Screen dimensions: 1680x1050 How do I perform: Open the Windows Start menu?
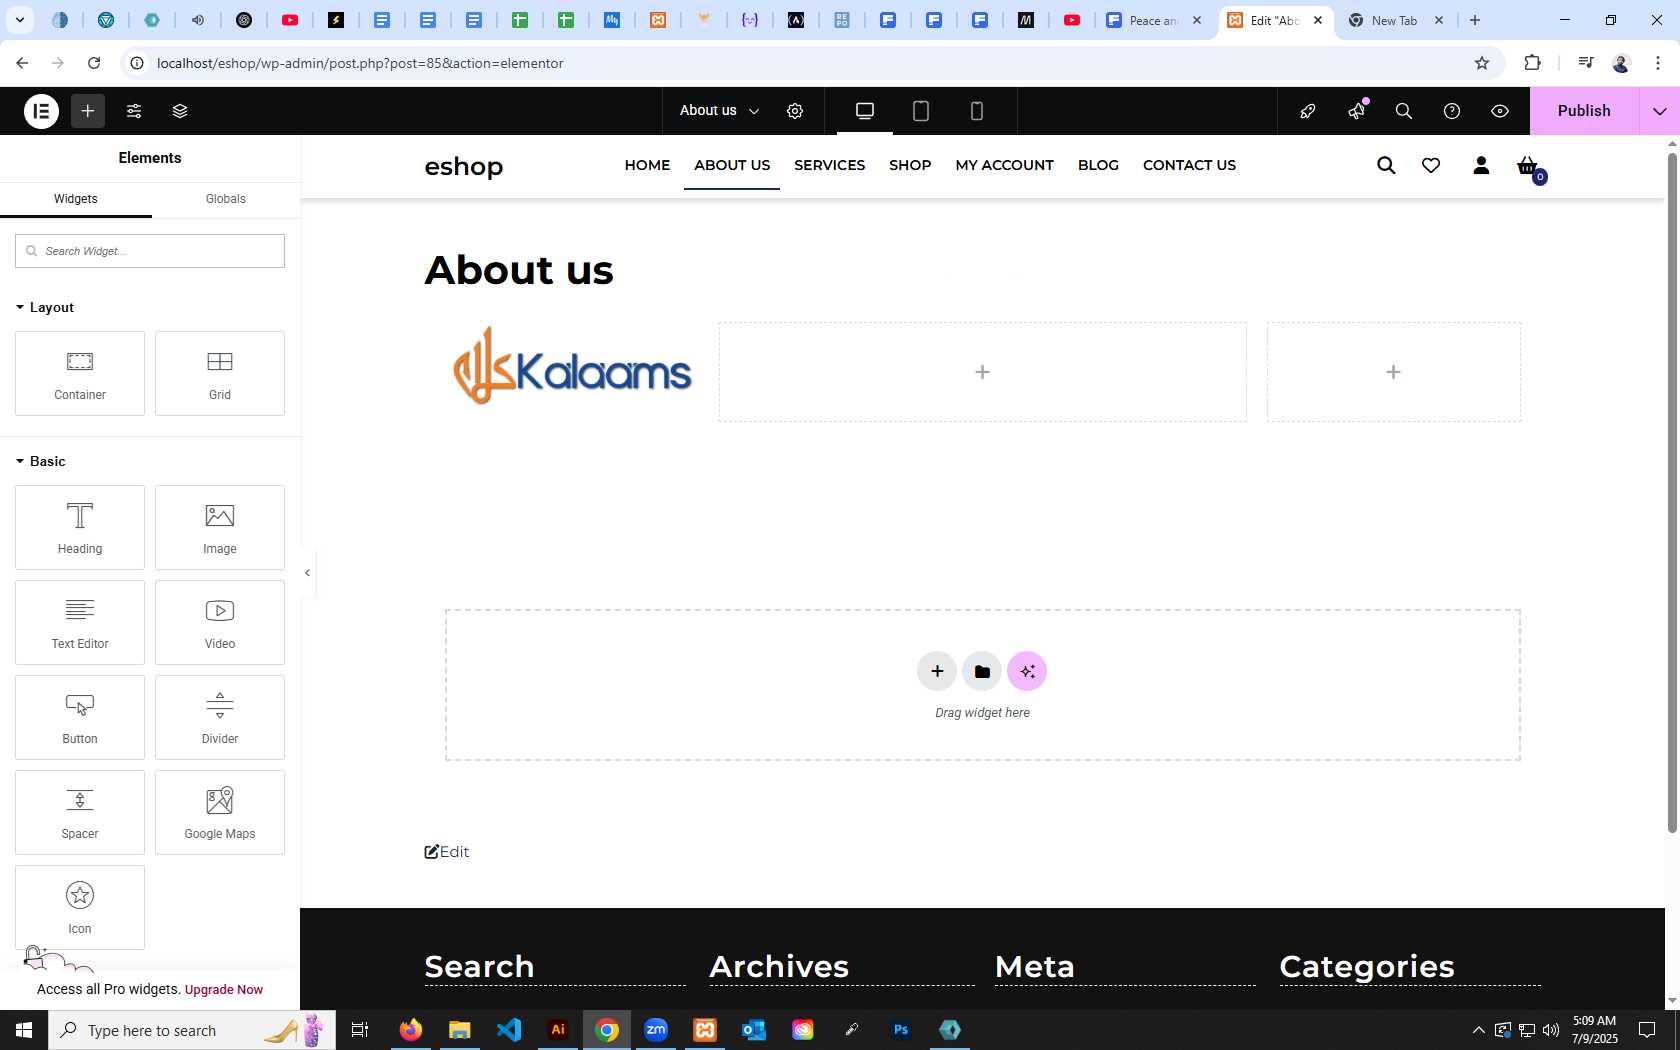click(24, 1030)
